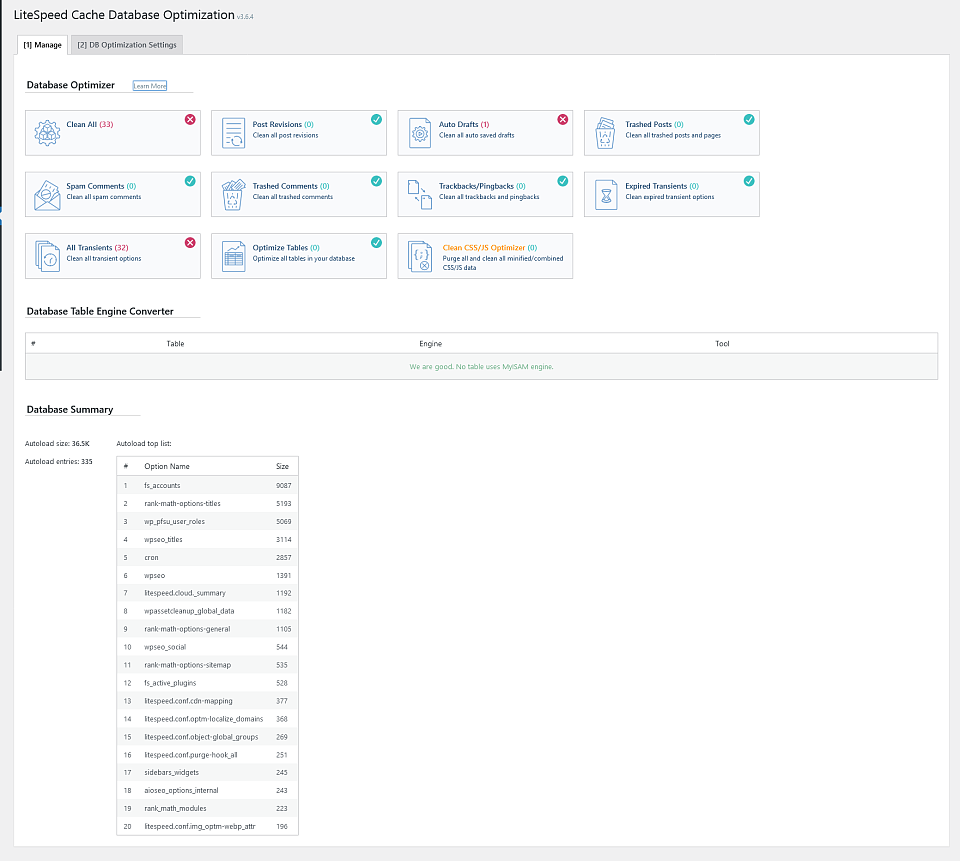Screen dimensions: 960x861
Task: Select the fs_accounts row
Action: tap(208, 485)
